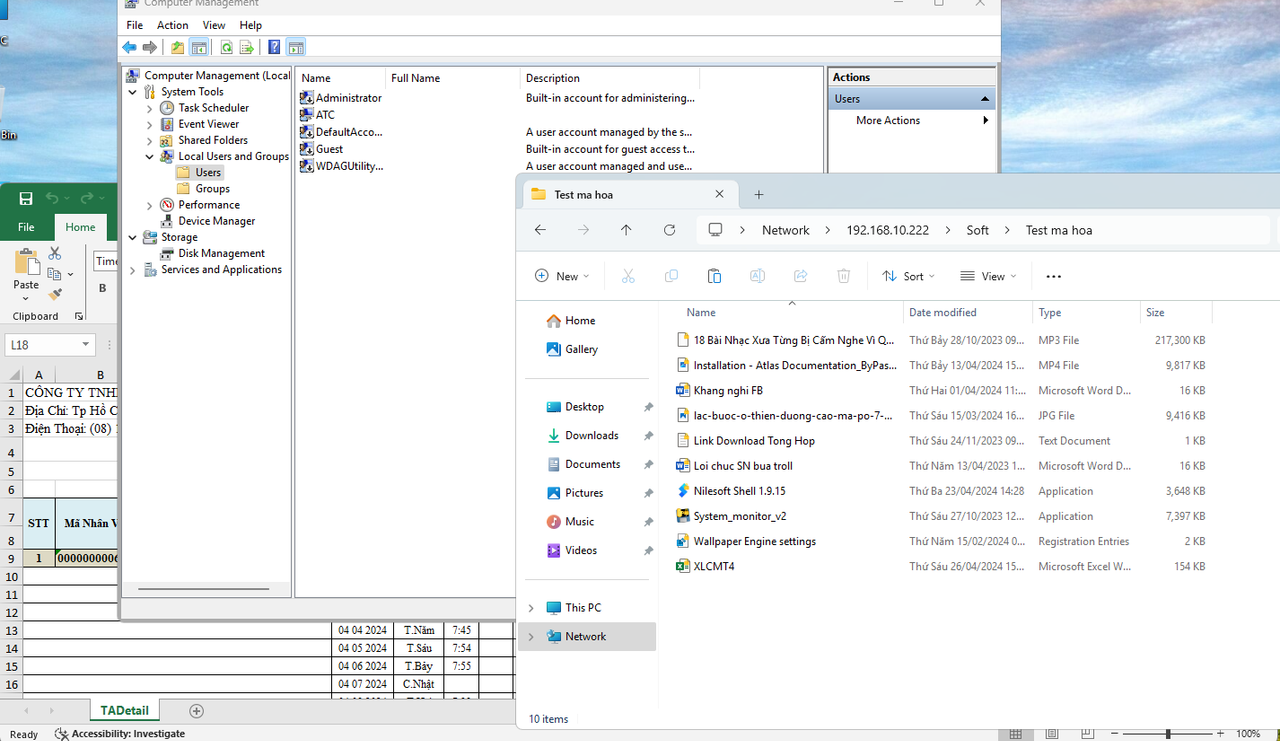Click Paste clipboard icon in Excel

click(x=26, y=263)
